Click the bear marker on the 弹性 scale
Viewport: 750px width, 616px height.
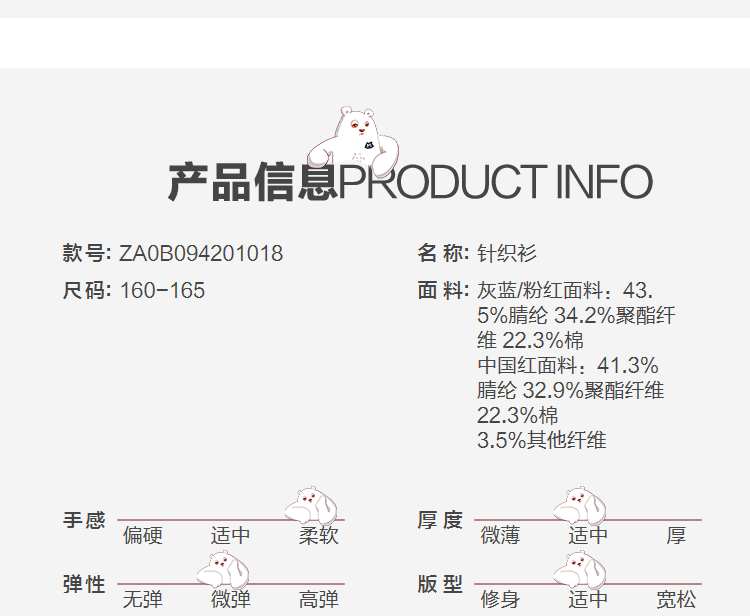tap(223, 569)
